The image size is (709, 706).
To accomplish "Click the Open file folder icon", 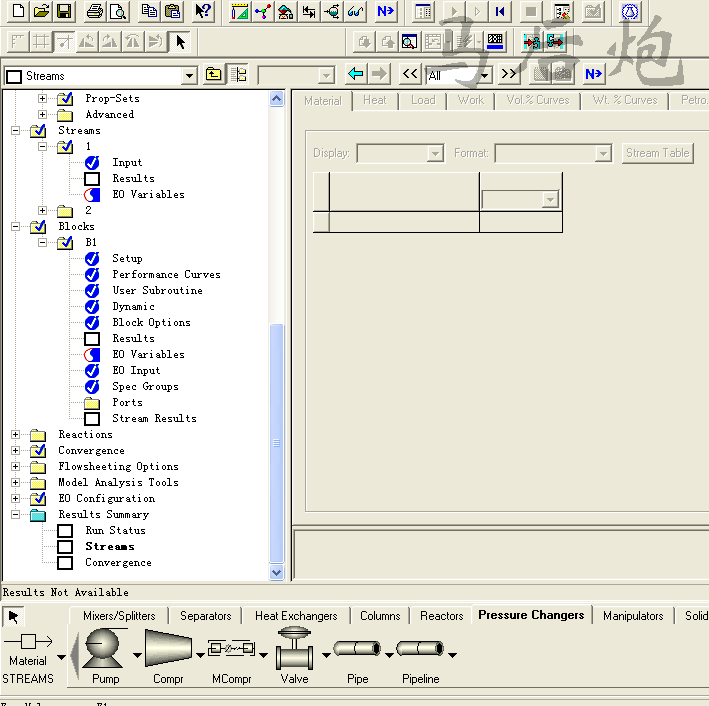I will click(41, 11).
